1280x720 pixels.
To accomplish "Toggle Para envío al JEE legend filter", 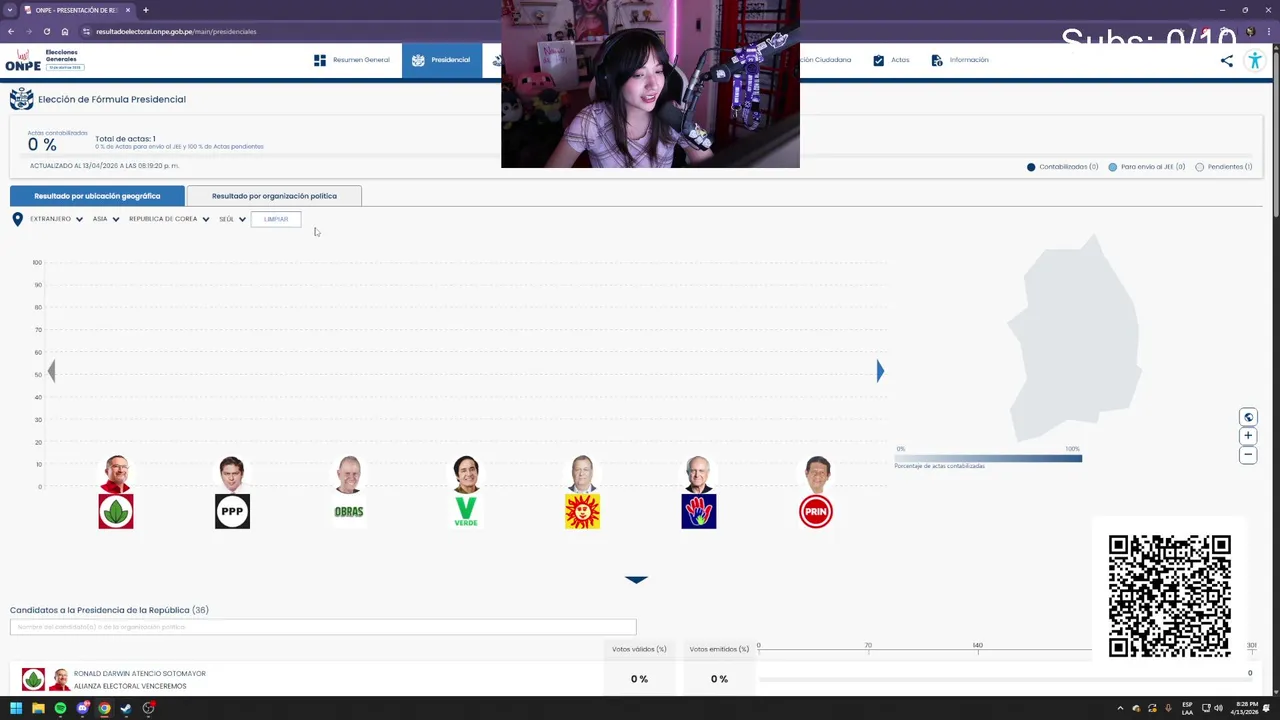I will coord(1147,167).
